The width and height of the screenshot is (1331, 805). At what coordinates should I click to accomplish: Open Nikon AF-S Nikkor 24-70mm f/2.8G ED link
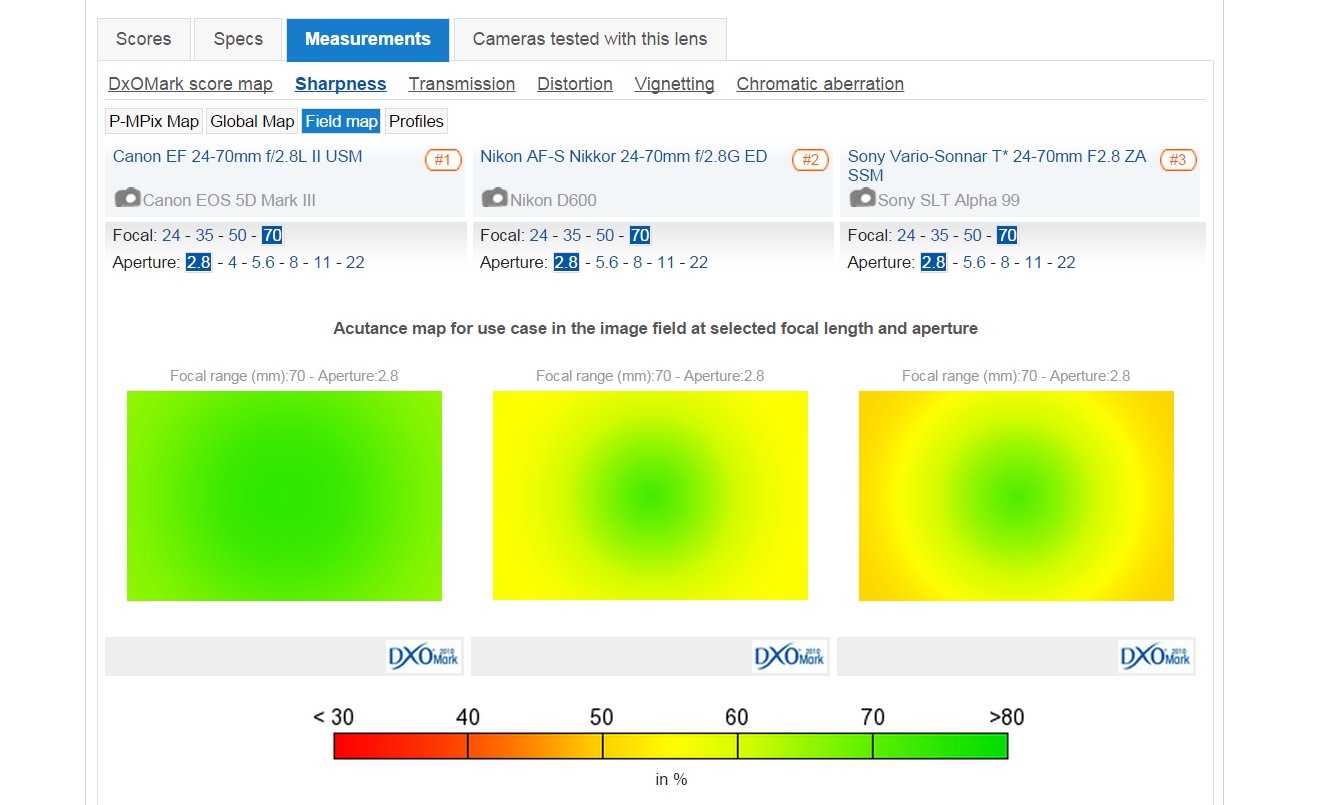[x=624, y=156]
